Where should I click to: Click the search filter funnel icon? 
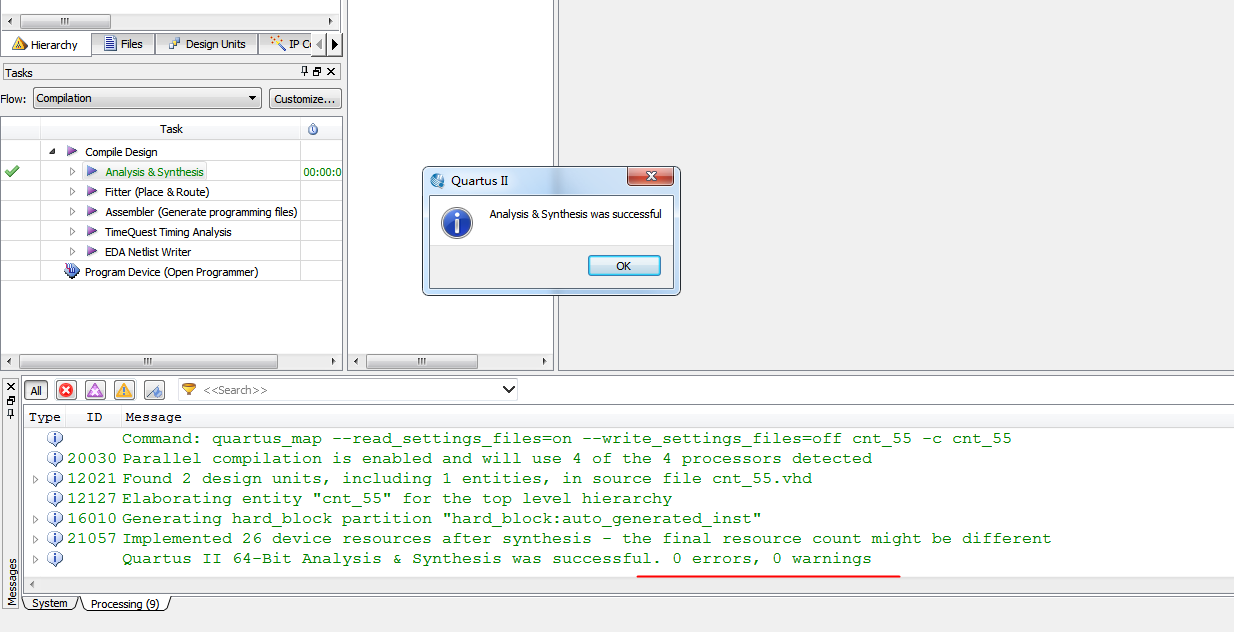[x=188, y=390]
